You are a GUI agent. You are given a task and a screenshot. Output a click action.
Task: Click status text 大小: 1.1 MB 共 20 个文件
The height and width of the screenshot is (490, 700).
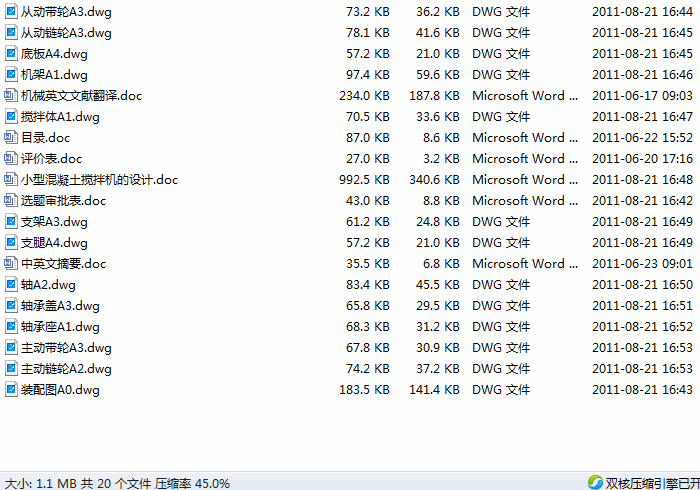pyautogui.click(x=78, y=483)
